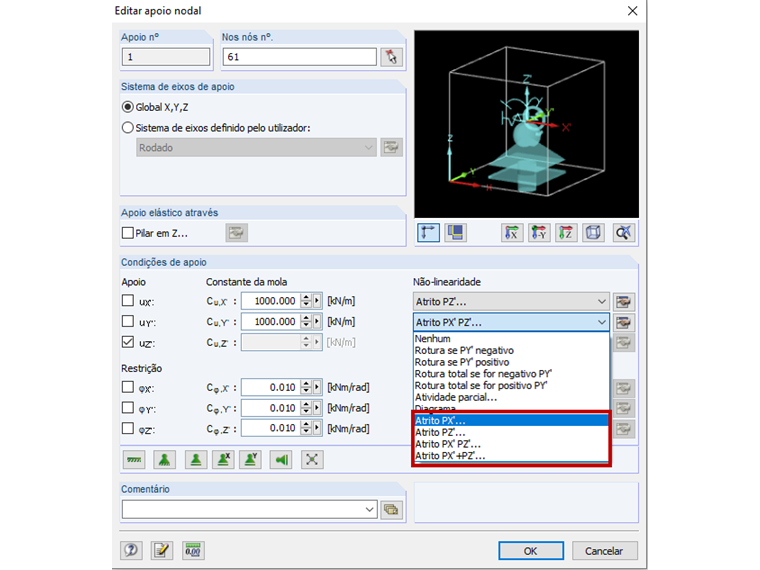Choose Rotura se PY' positivo option
Image resolution: width=760 pixels, height=570 pixels.
coord(511,362)
